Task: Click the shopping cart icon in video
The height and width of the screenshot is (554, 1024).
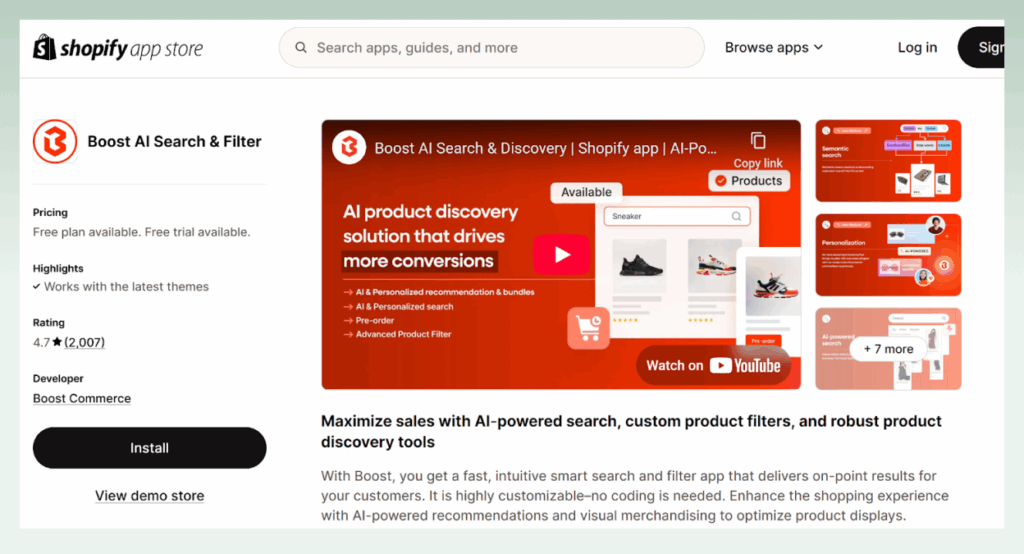Action: (x=588, y=328)
